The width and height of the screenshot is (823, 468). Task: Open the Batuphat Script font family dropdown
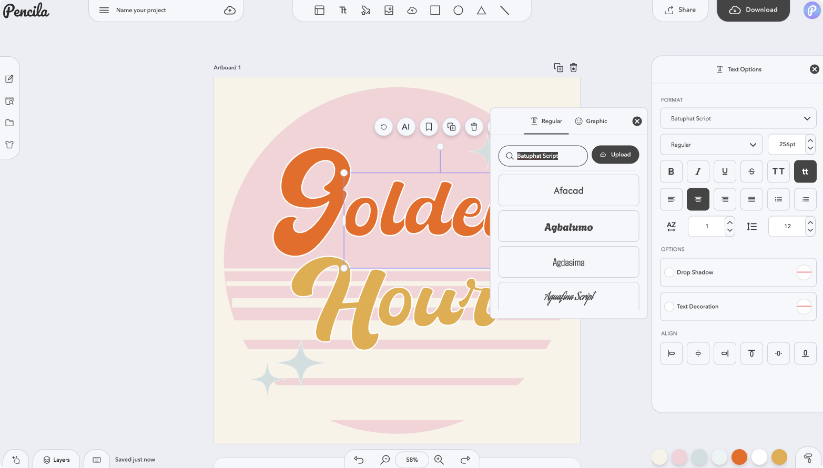coord(738,118)
